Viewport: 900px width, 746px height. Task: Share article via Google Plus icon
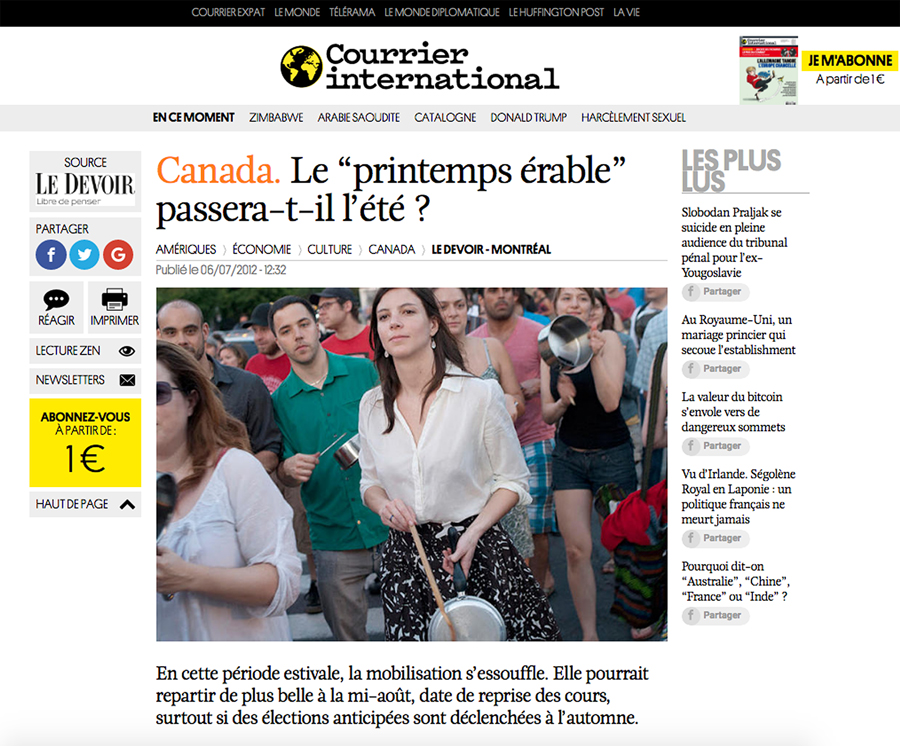coord(118,254)
